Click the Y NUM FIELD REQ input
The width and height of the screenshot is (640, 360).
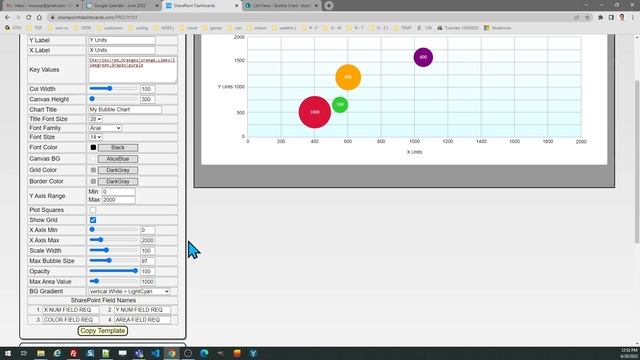coord(142,310)
